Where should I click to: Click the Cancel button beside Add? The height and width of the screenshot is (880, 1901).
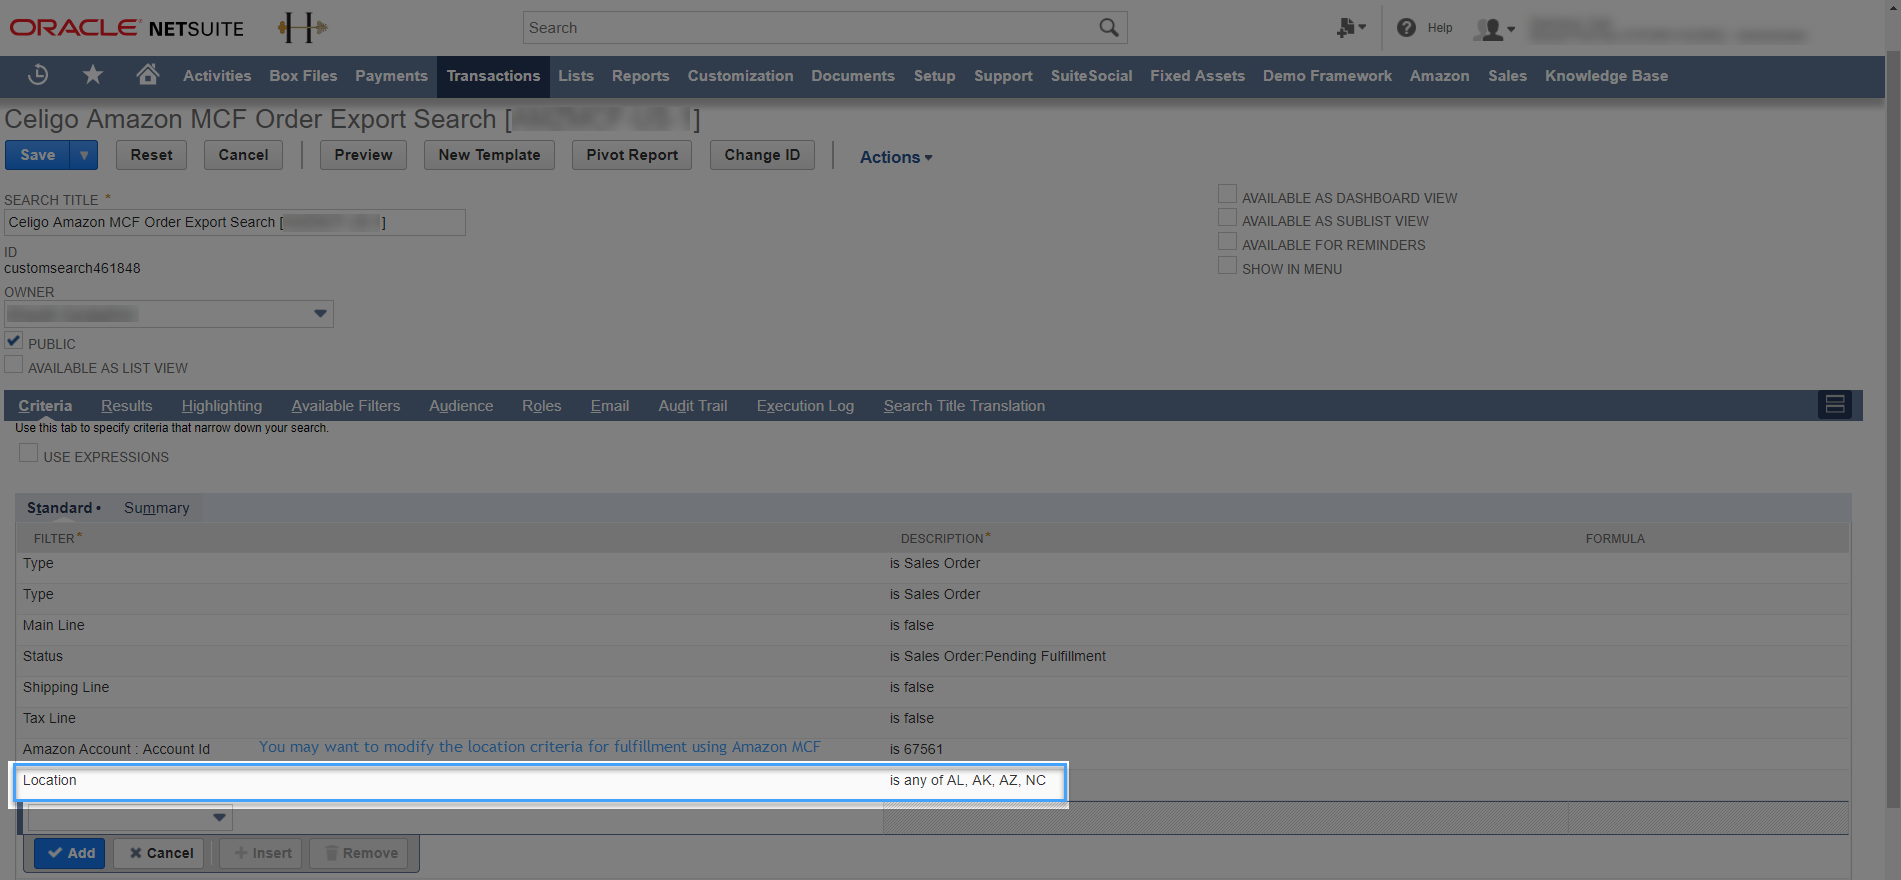coord(159,853)
